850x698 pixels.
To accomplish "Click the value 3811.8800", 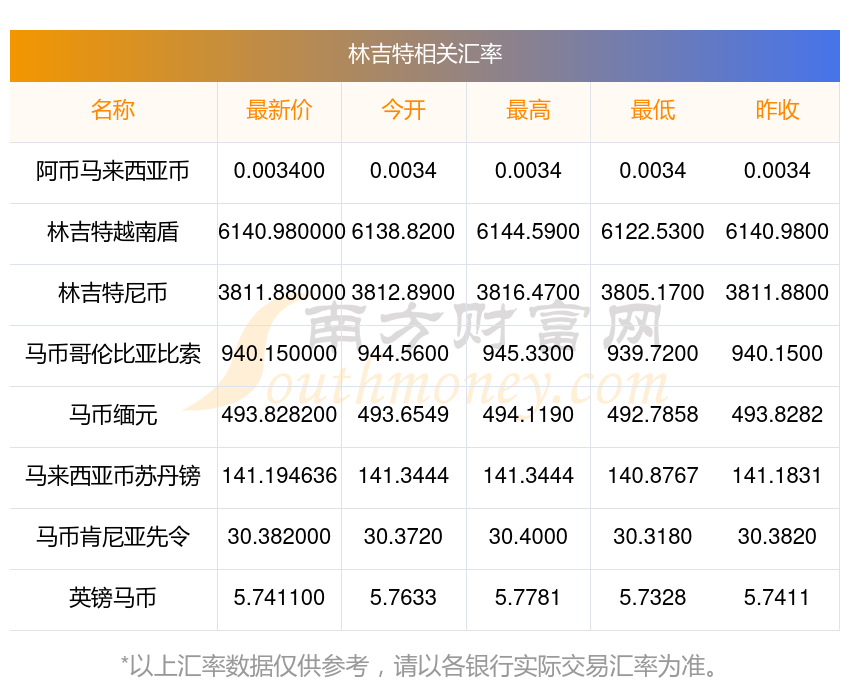I will pyautogui.click(x=777, y=293).
